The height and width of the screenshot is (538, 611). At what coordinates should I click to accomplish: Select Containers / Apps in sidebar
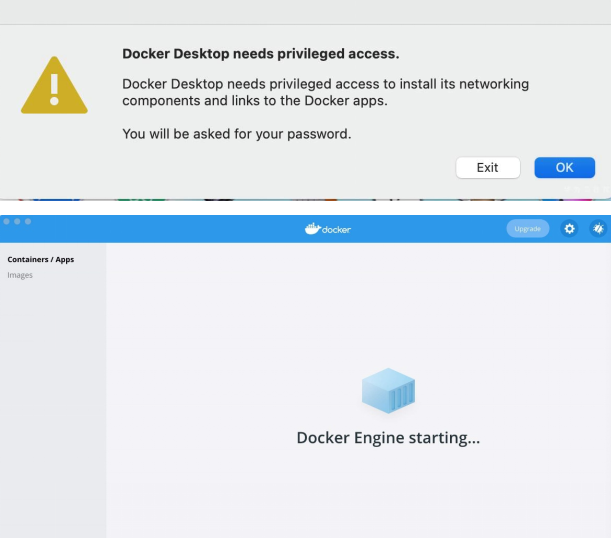[40, 260]
